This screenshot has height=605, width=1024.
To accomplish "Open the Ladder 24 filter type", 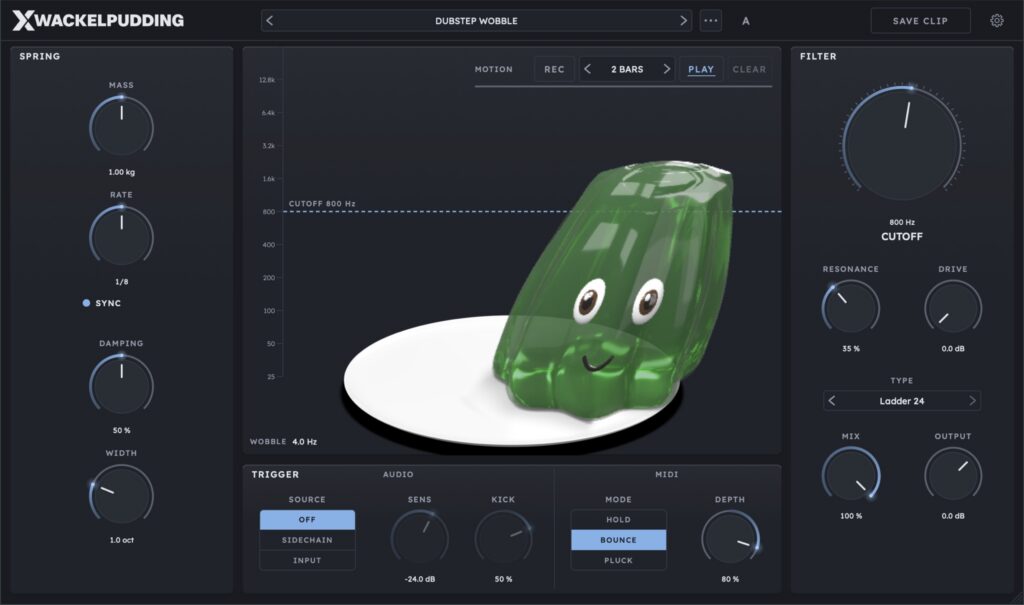I will 901,401.
